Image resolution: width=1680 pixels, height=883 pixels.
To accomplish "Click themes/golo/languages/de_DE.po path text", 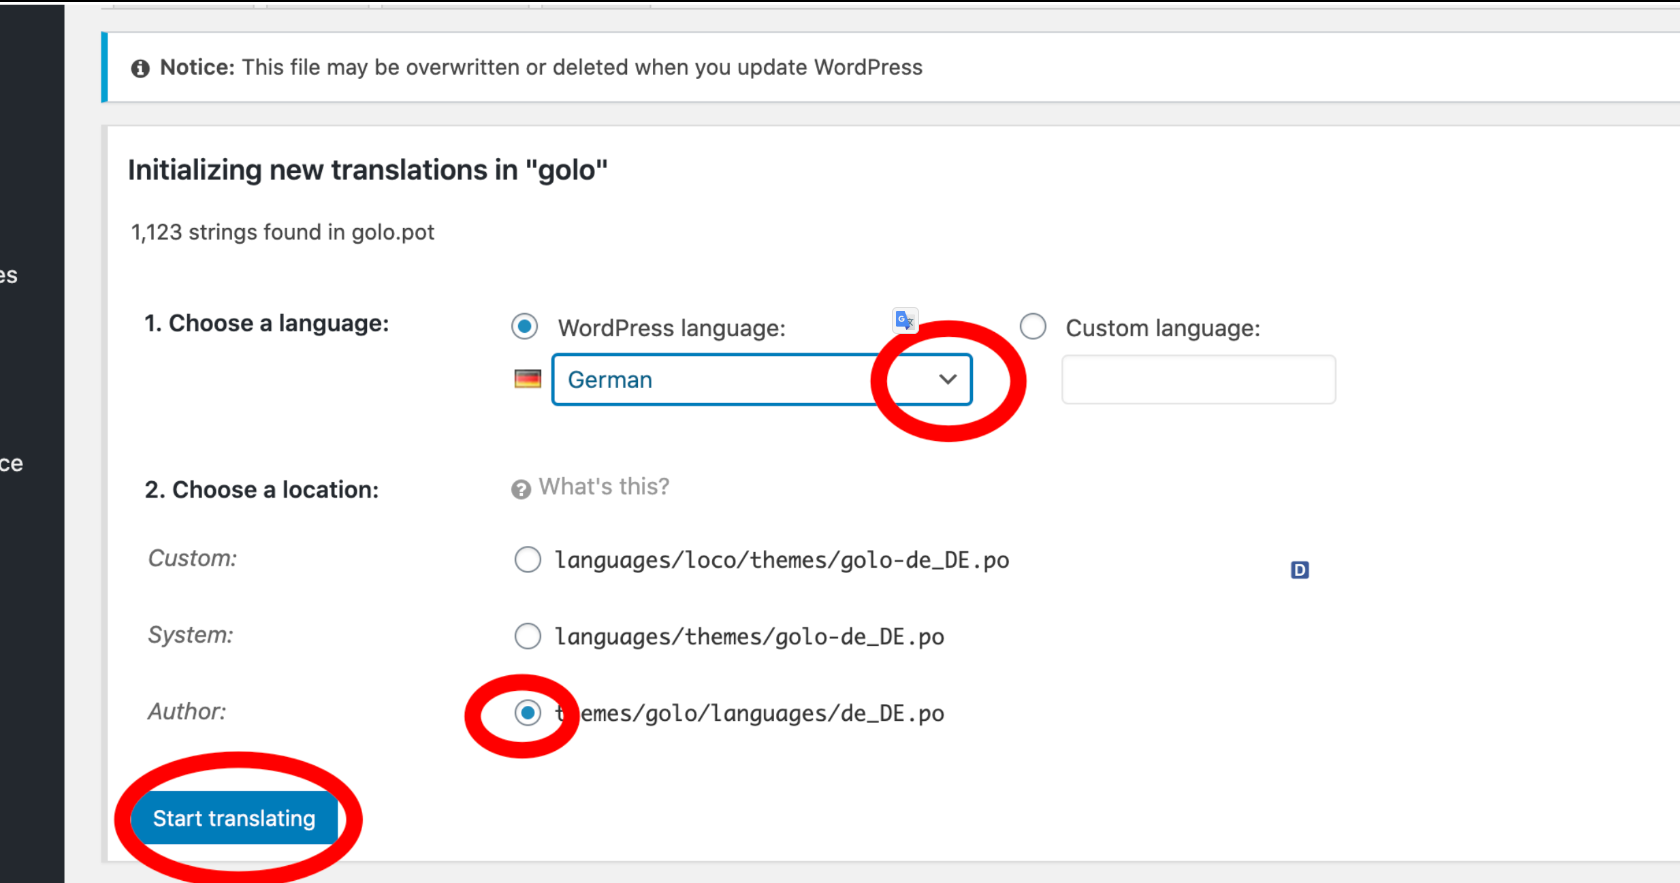I will (750, 714).
